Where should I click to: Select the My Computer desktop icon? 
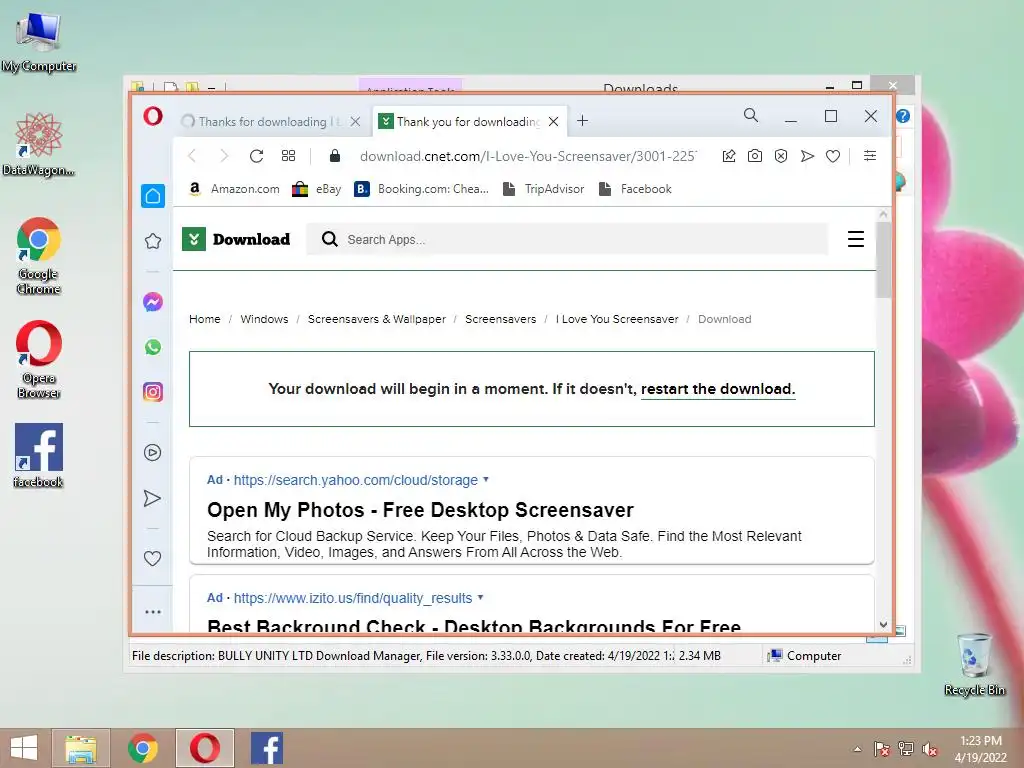click(39, 42)
